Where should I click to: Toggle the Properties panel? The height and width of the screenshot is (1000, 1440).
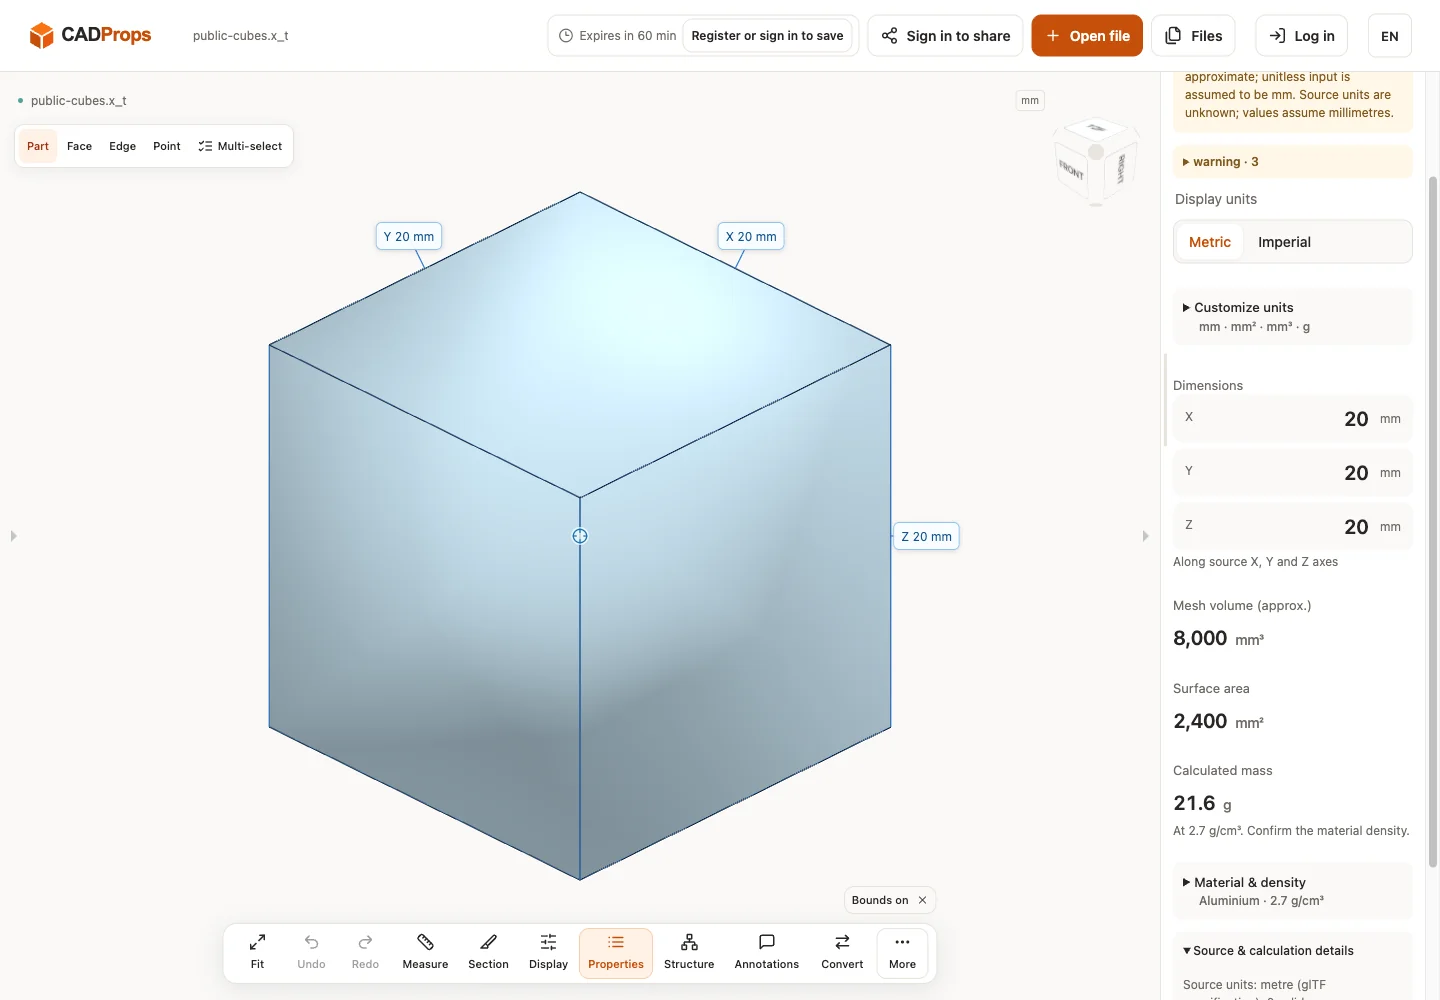(616, 952)
